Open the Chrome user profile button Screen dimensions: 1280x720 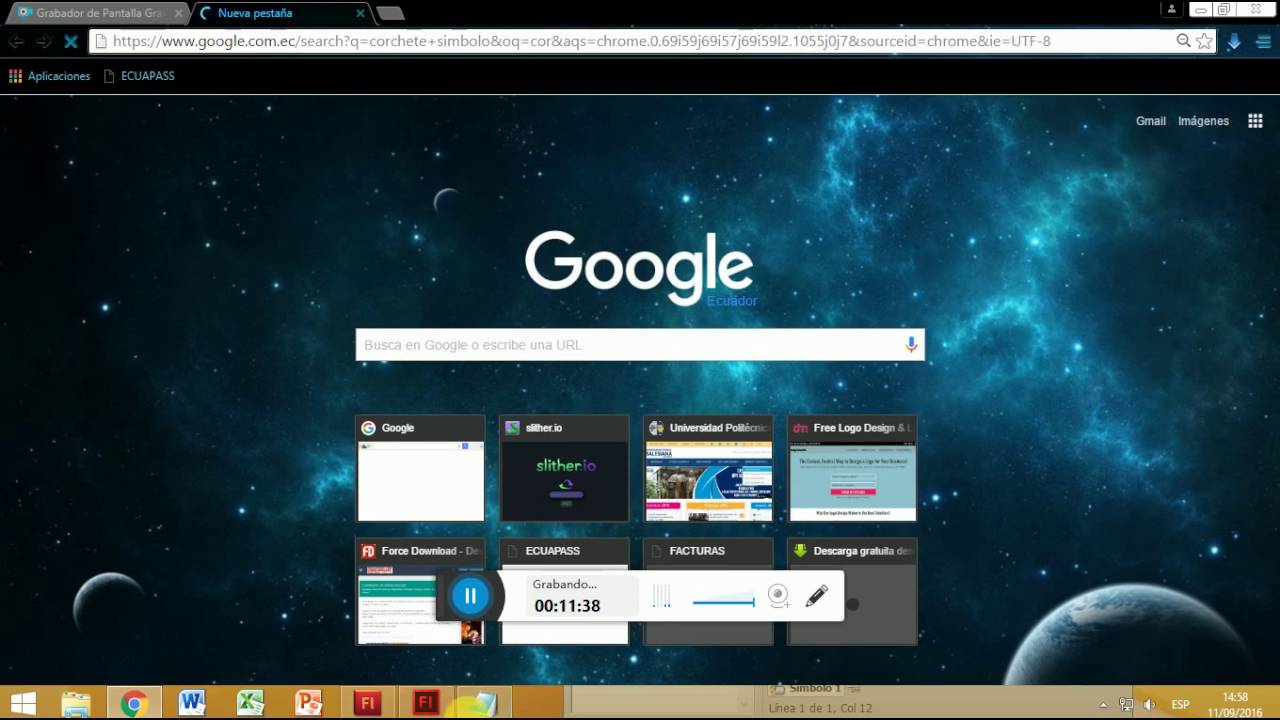1171,9
